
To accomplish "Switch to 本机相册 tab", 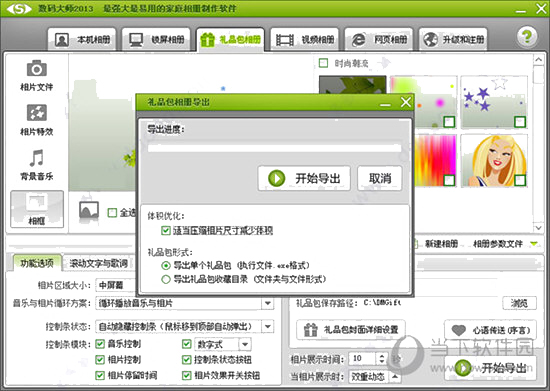I will pos(82,40).
